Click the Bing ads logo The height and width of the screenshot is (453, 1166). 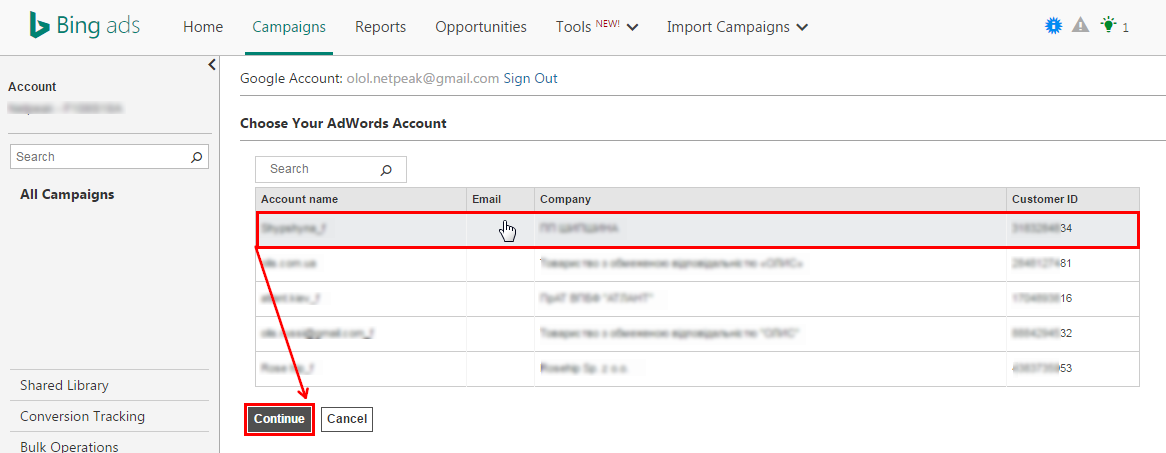pyautogui.click(x=87, y=27)
